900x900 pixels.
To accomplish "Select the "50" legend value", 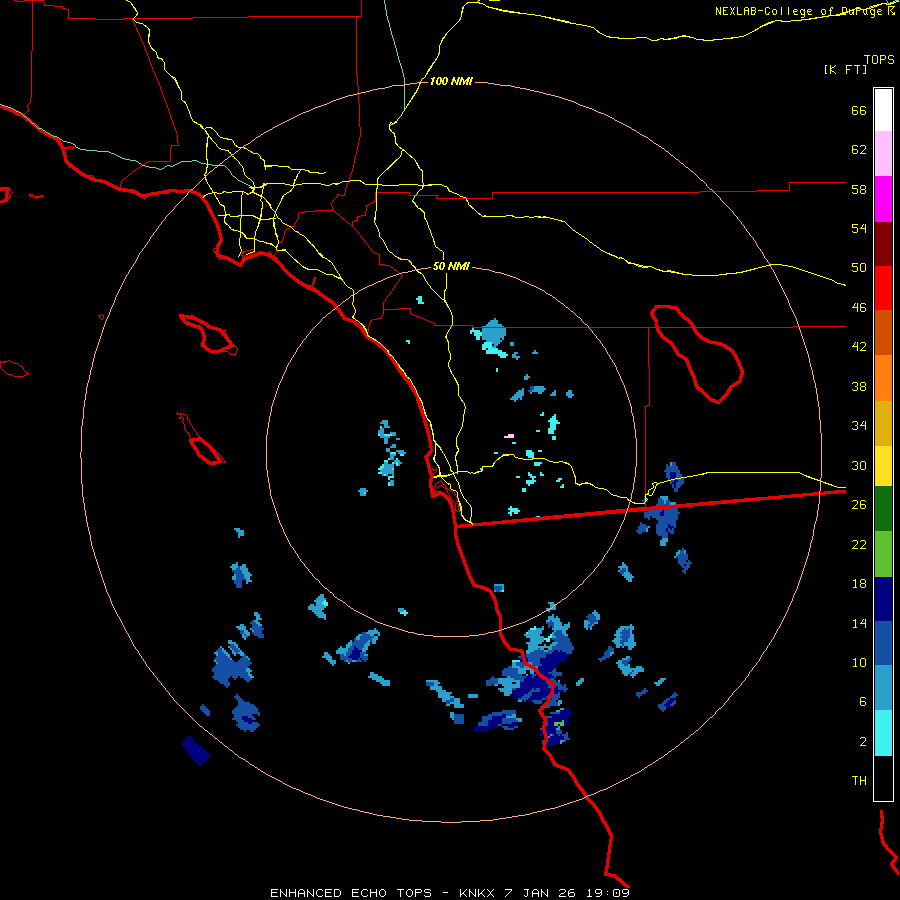I will pyautogui.click(x=859, y=267).
